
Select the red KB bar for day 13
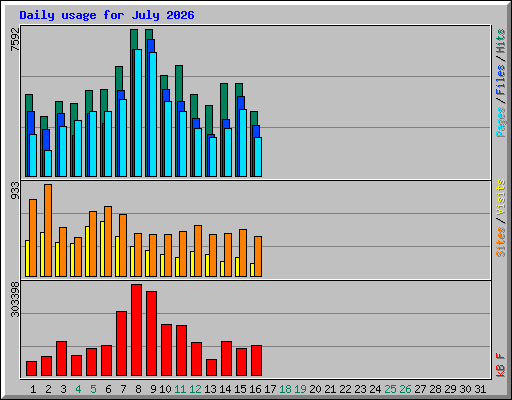point(211,367)
